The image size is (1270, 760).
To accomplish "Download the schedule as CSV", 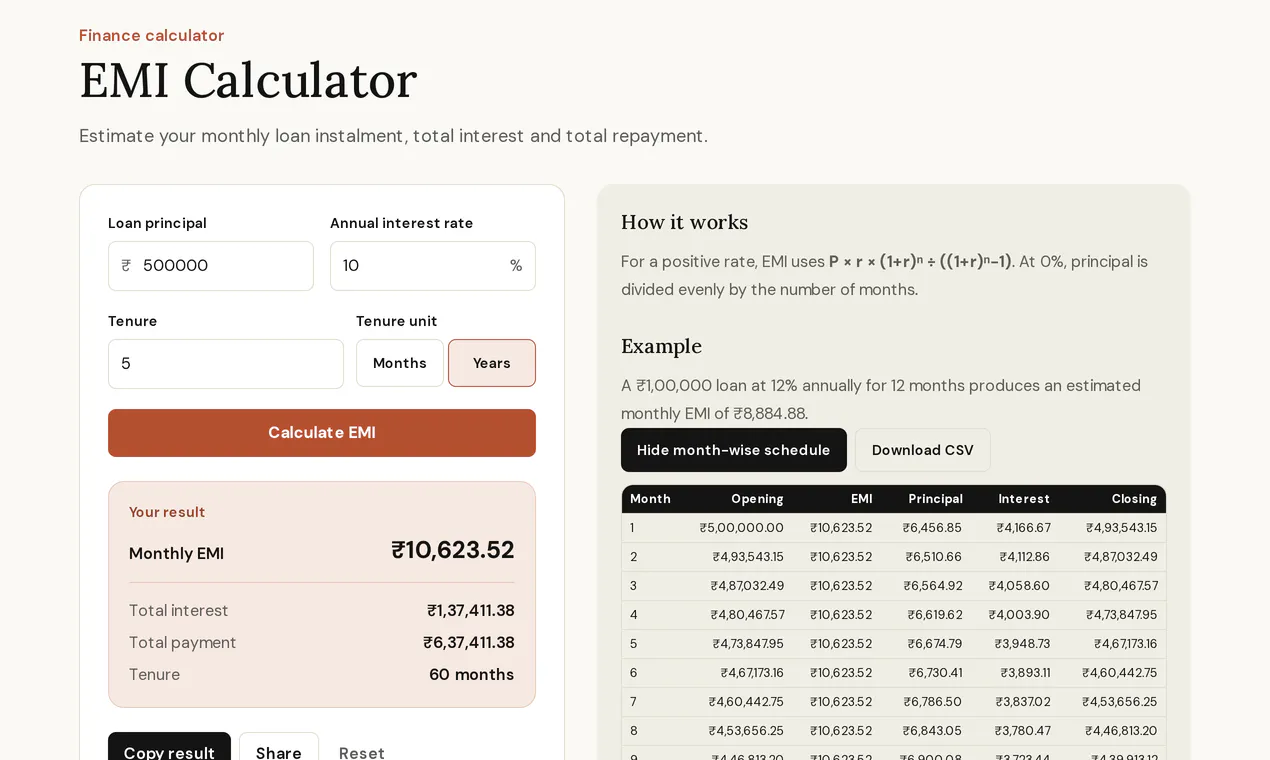I will 923,450.
